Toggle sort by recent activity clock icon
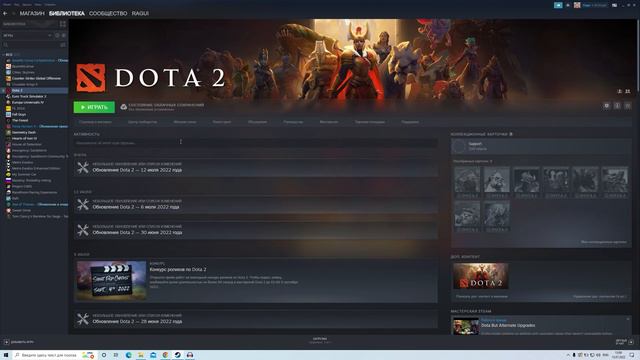The height and width of the screenshot is (360, 640). 57,36
